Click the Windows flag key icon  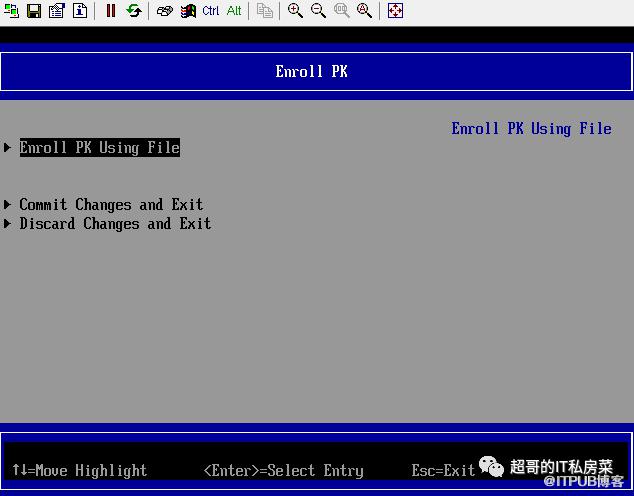coord(188,11)
